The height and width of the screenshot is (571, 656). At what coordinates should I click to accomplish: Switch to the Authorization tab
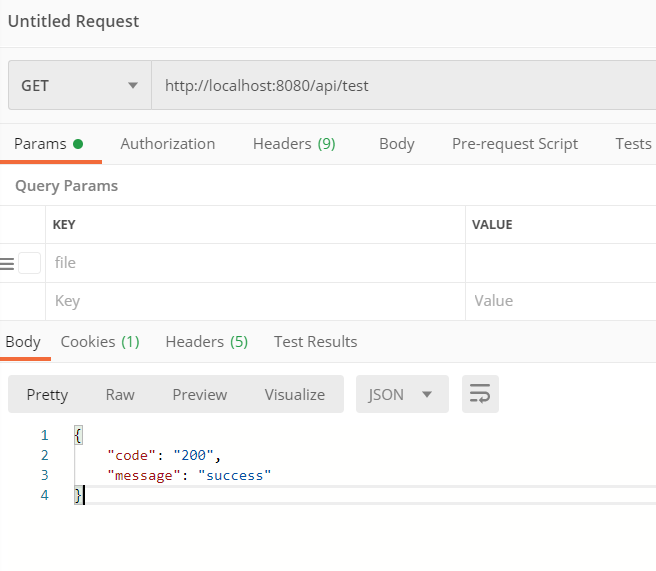(x=167, y=144)
